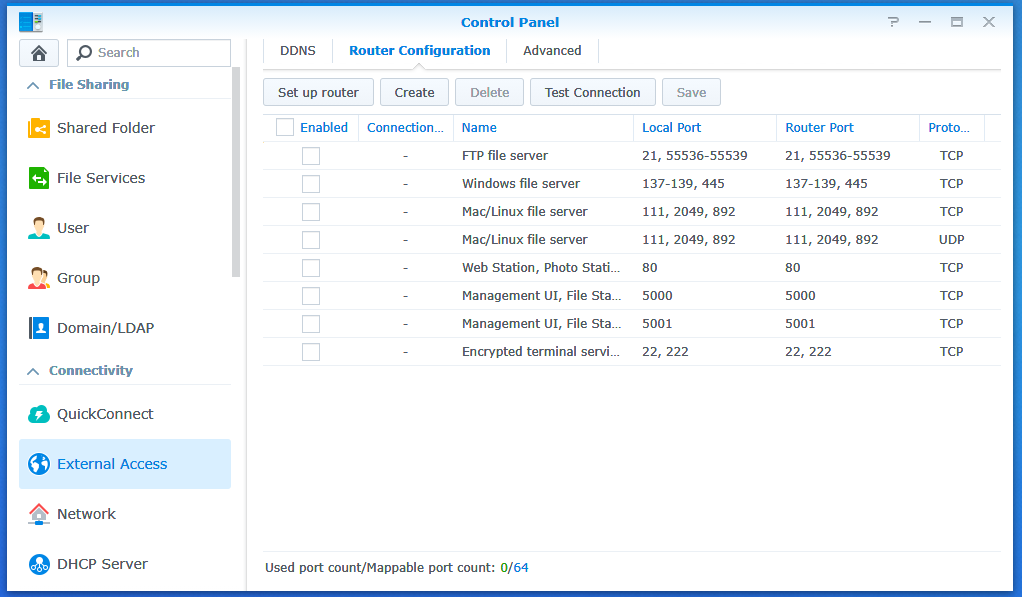
Task: Click the QuickConnect cloud icon
Action: 39,414
